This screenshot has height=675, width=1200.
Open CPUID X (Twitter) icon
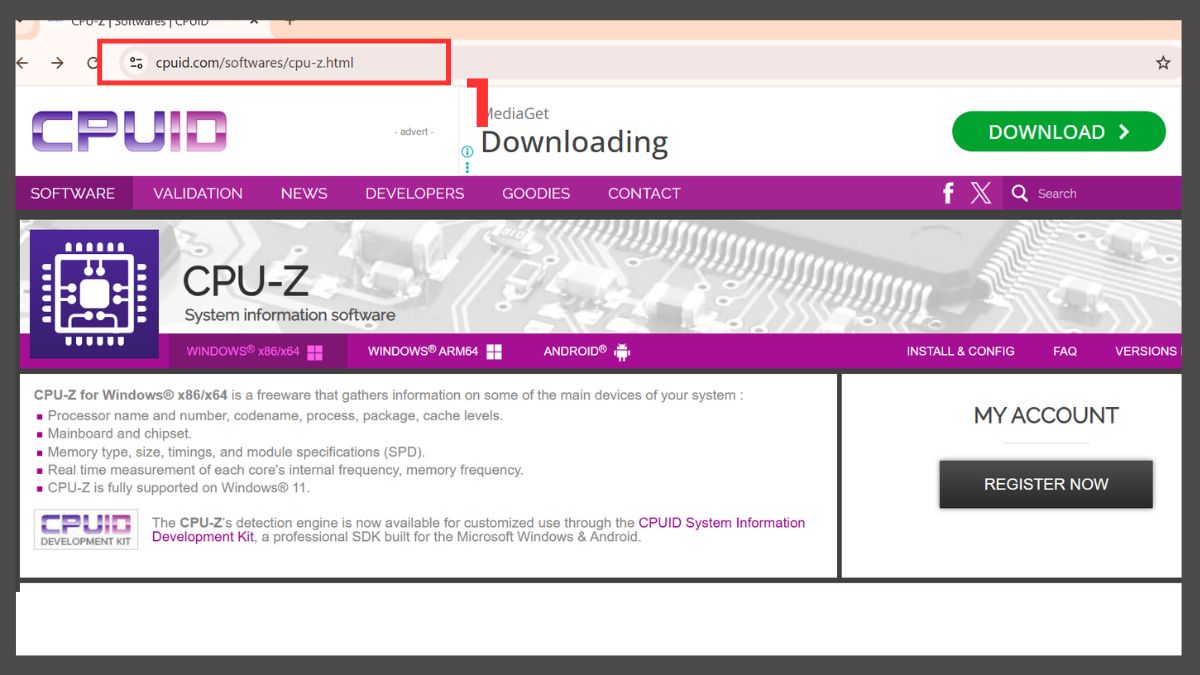click(981, 193)
